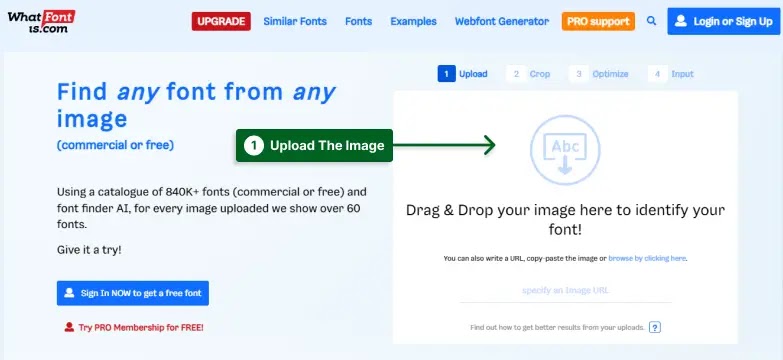The width and height of the screenshot is (783, 360).
Task: Click the Find any font from any image heading
Action: pos(196,105)
